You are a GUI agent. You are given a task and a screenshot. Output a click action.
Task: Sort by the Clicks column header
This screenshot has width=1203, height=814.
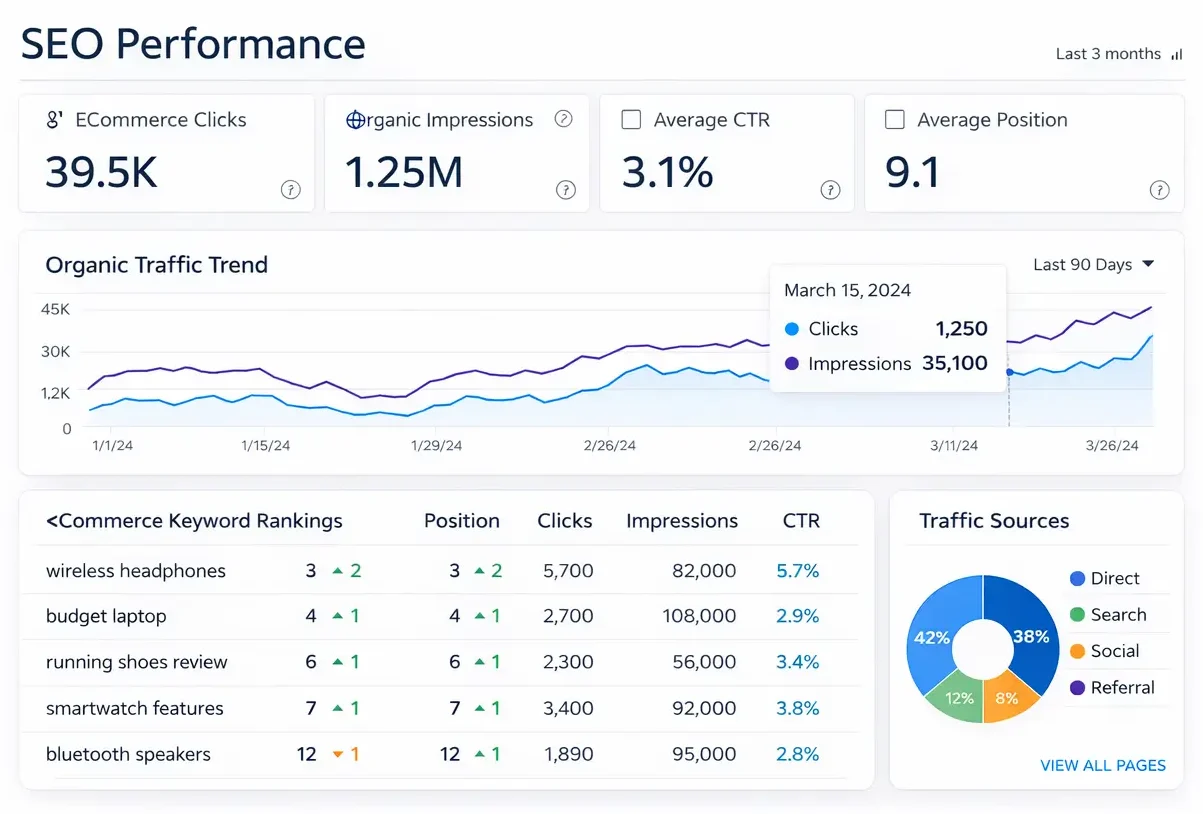click(x=565, y=521)
